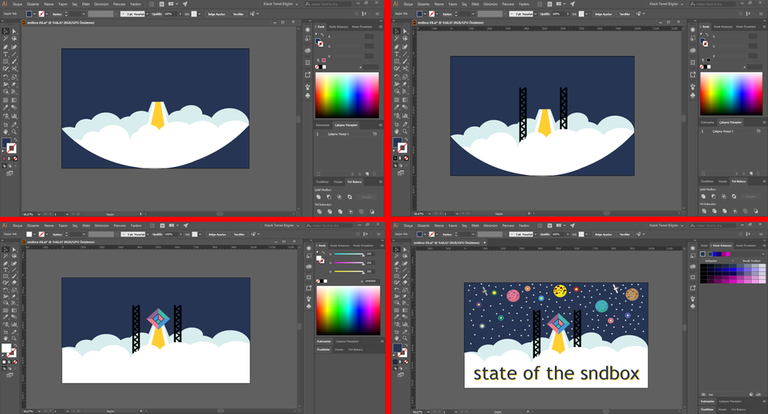Screen dimensions: 768x414
Task: Open Opaklık dropdown arrow in top-left control bar
Action: tap(180, 14)
